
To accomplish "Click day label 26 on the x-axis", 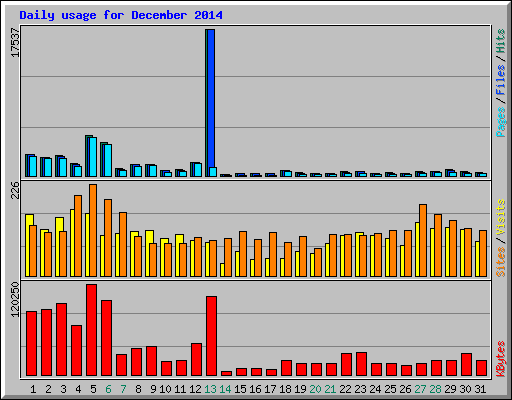I will tap(405, 389).
